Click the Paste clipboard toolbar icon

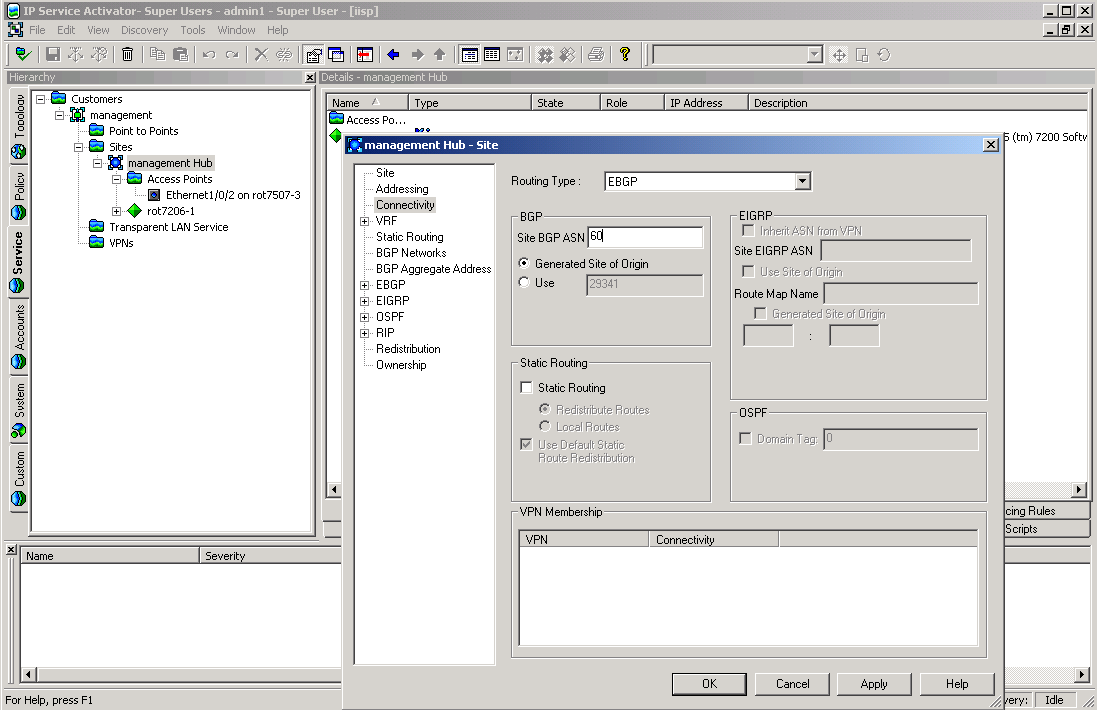click(181, 55)
